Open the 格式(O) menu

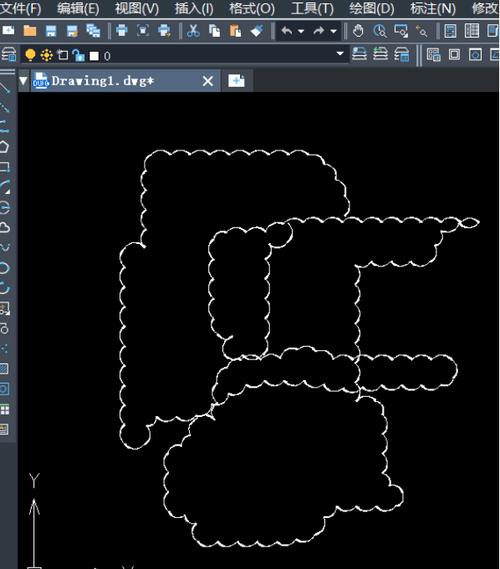(x=252, y=8)
